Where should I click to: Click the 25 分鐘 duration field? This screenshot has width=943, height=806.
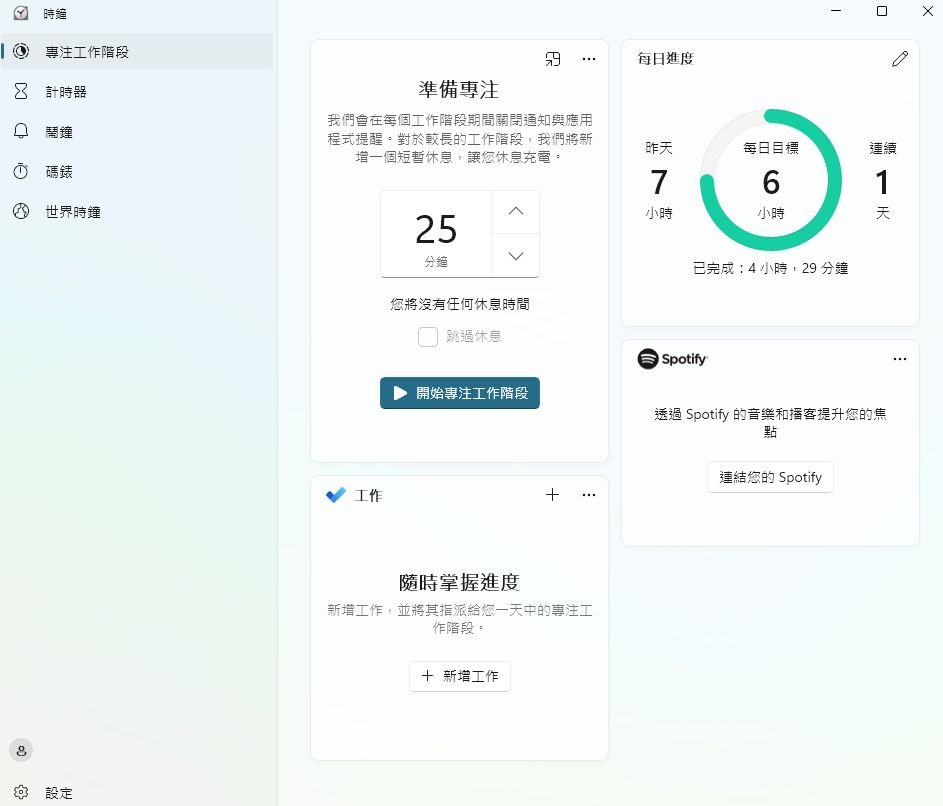click(x=436, y=235)
